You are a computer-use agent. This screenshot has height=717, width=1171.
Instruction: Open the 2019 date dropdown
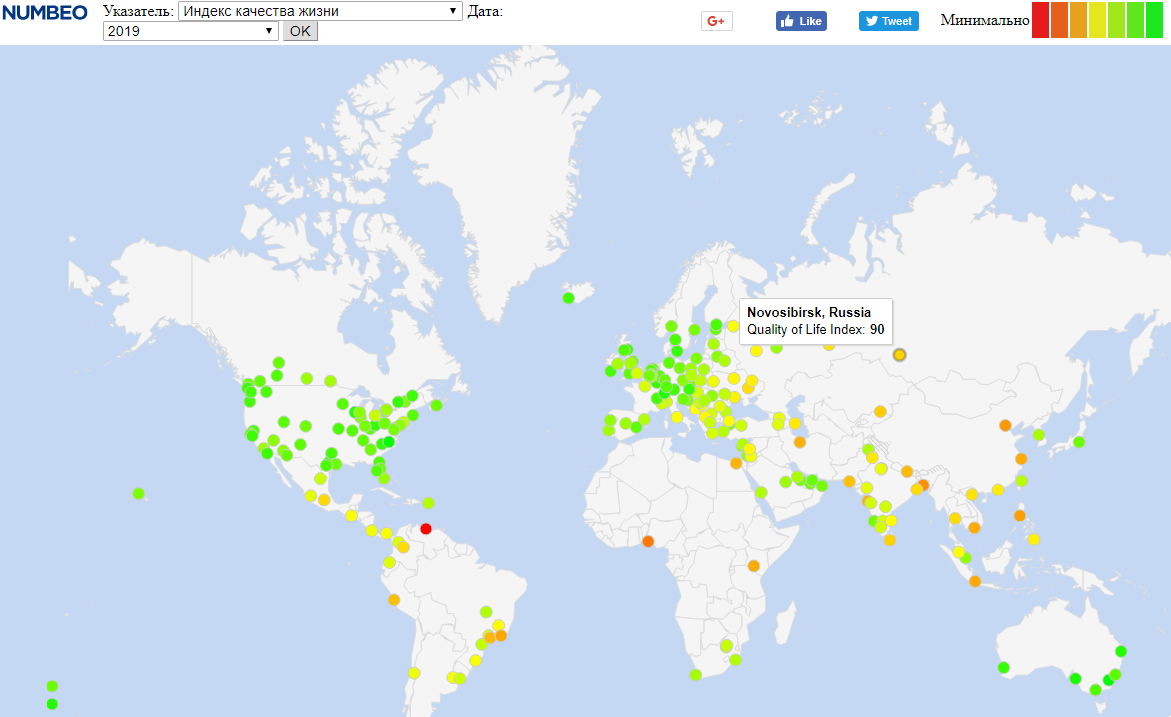pyautogui.click(x=190, y=31)
